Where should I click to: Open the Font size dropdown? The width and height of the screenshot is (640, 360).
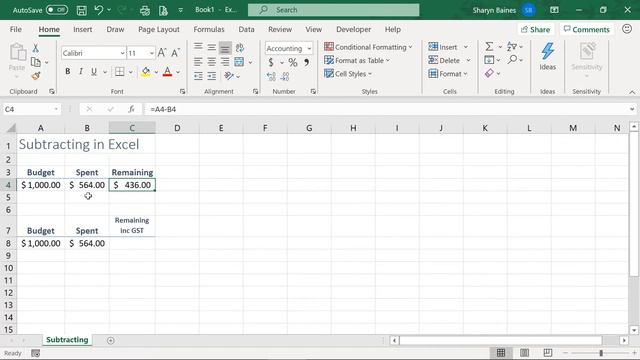[x=151, y=53]
